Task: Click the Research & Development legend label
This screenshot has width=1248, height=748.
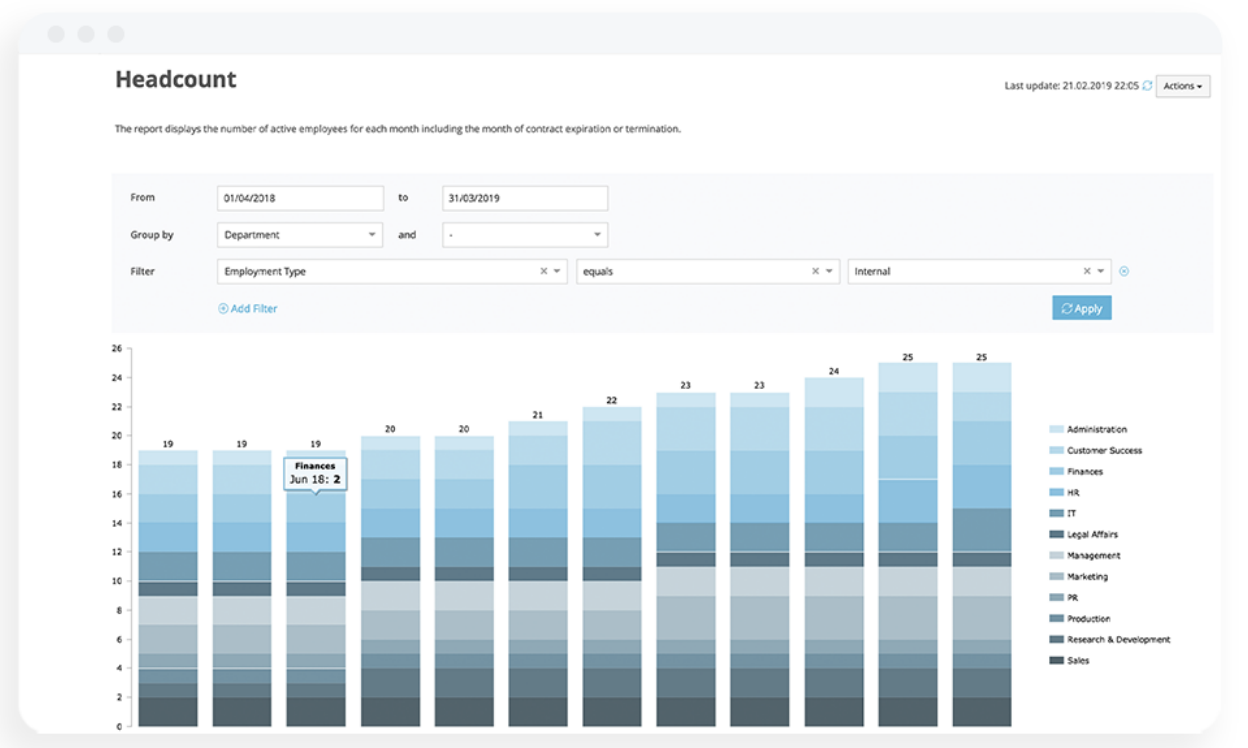Action: click(1118, 639)
